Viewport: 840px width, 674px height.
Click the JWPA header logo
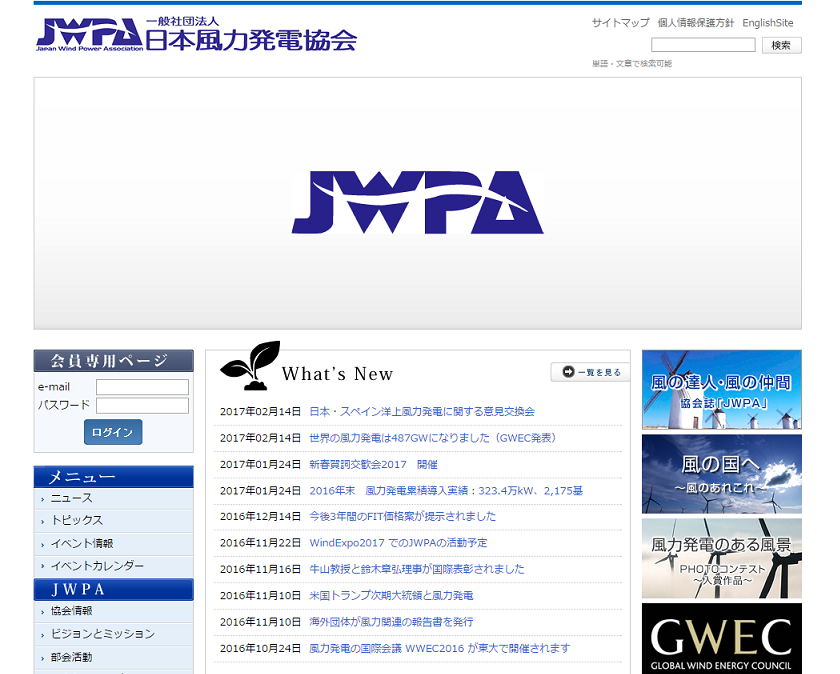(196, 35)
